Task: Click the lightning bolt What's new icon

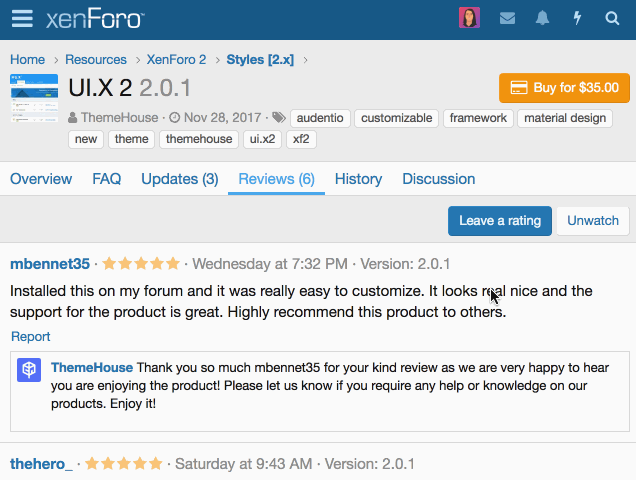Action: pos(577,18)
